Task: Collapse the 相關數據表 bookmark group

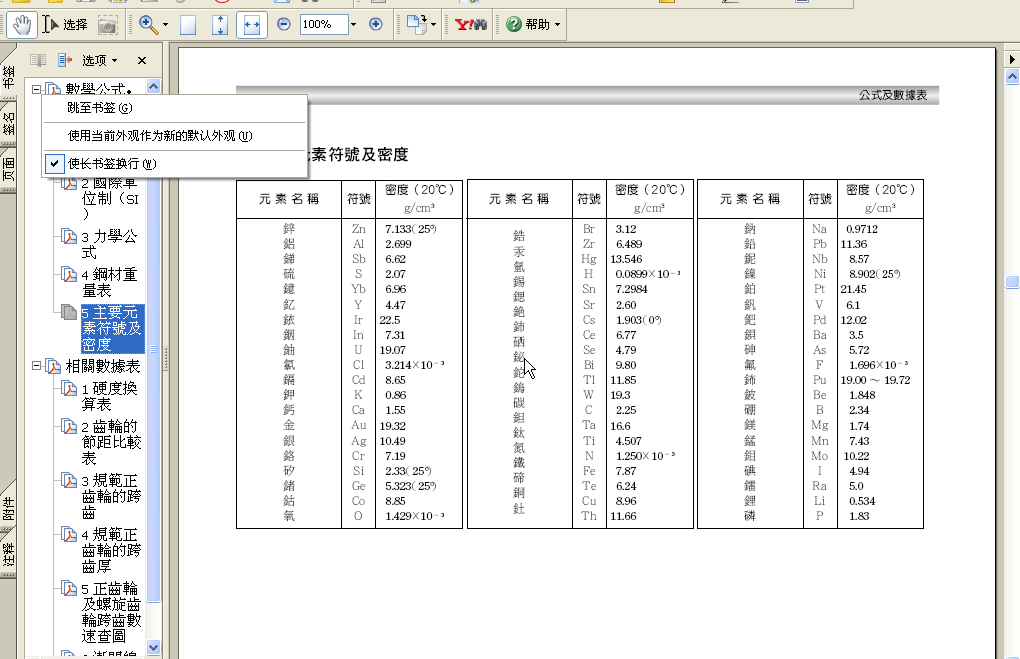Action: click(x=36, y=366)
